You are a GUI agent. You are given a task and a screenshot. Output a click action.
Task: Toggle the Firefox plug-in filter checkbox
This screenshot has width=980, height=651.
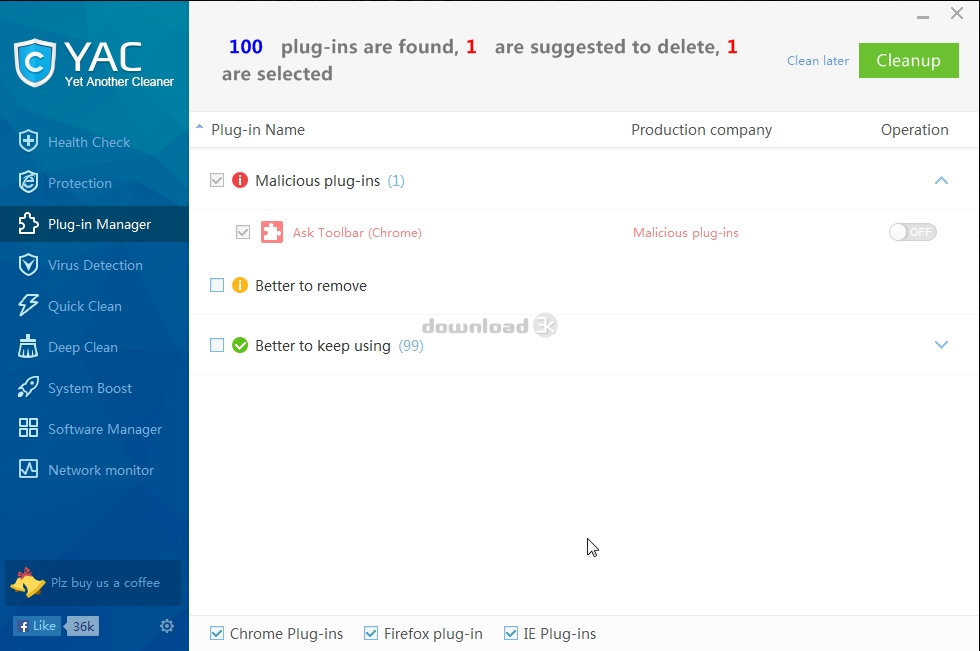coord(371,634)
